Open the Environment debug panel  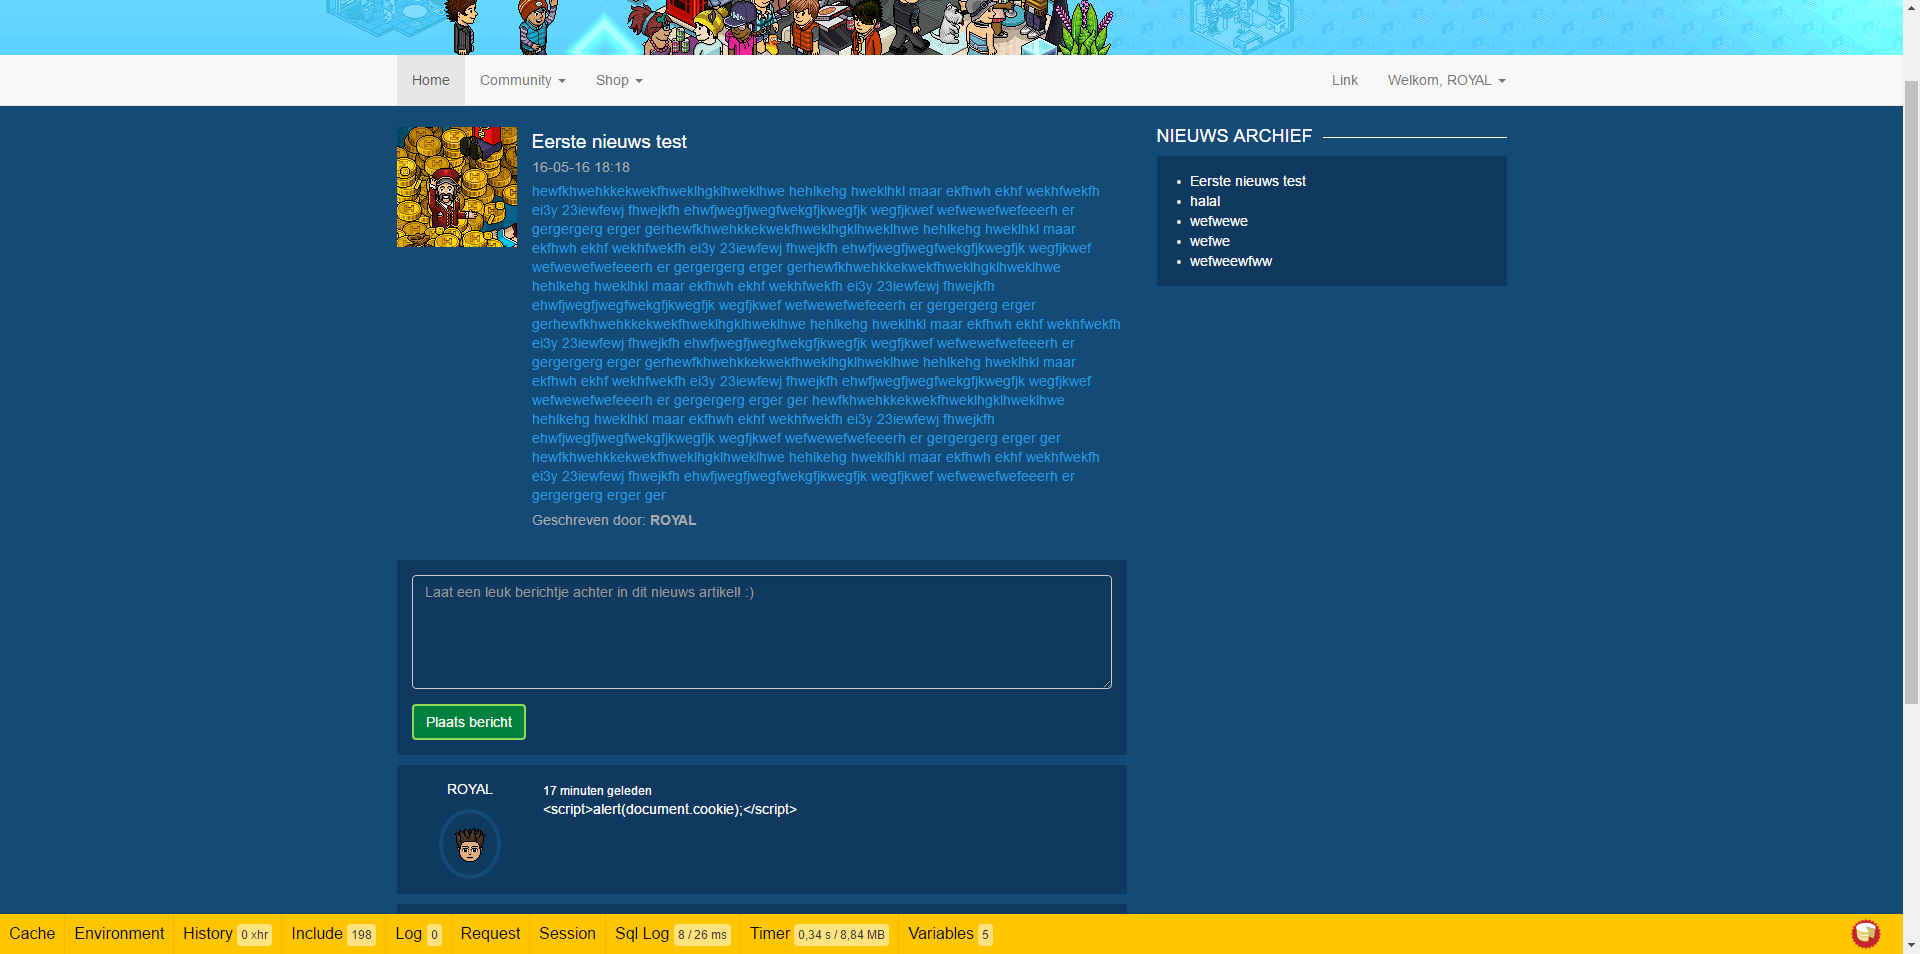[119, 934]
